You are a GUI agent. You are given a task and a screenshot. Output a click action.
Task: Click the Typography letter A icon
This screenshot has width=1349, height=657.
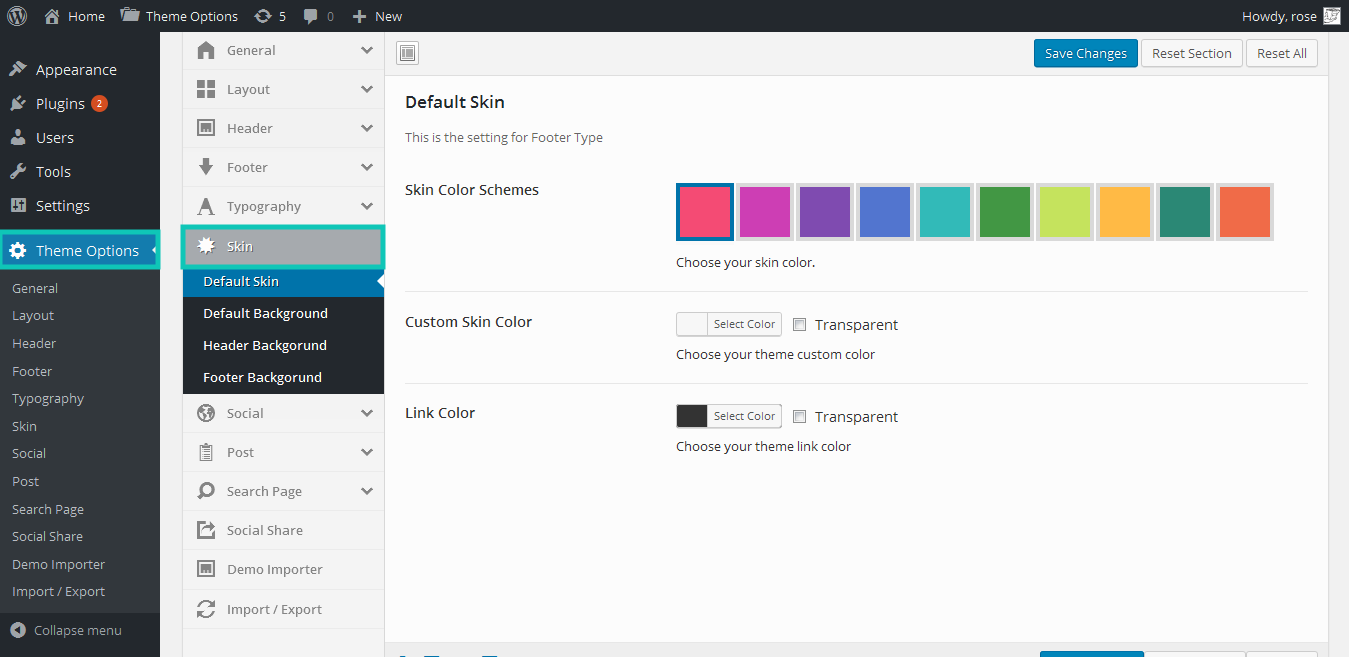point(206,206)
